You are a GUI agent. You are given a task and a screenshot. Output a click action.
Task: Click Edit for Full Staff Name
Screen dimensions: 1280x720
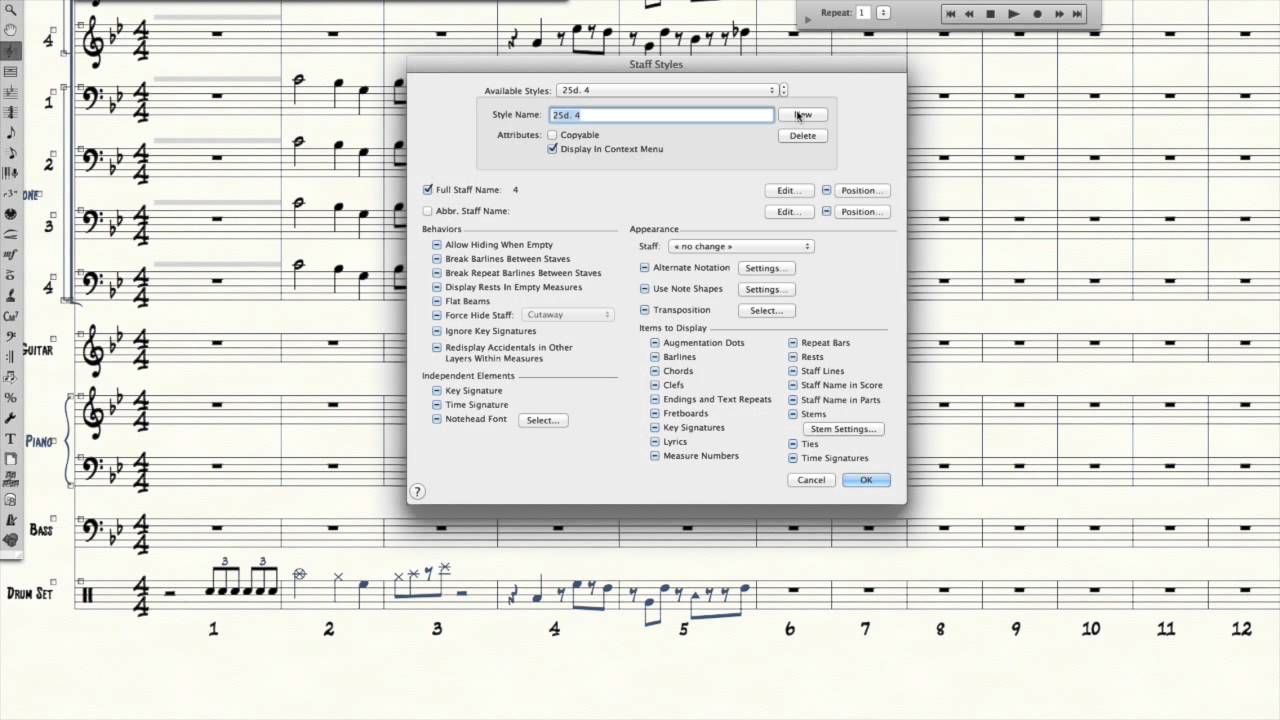pos(790,190)
